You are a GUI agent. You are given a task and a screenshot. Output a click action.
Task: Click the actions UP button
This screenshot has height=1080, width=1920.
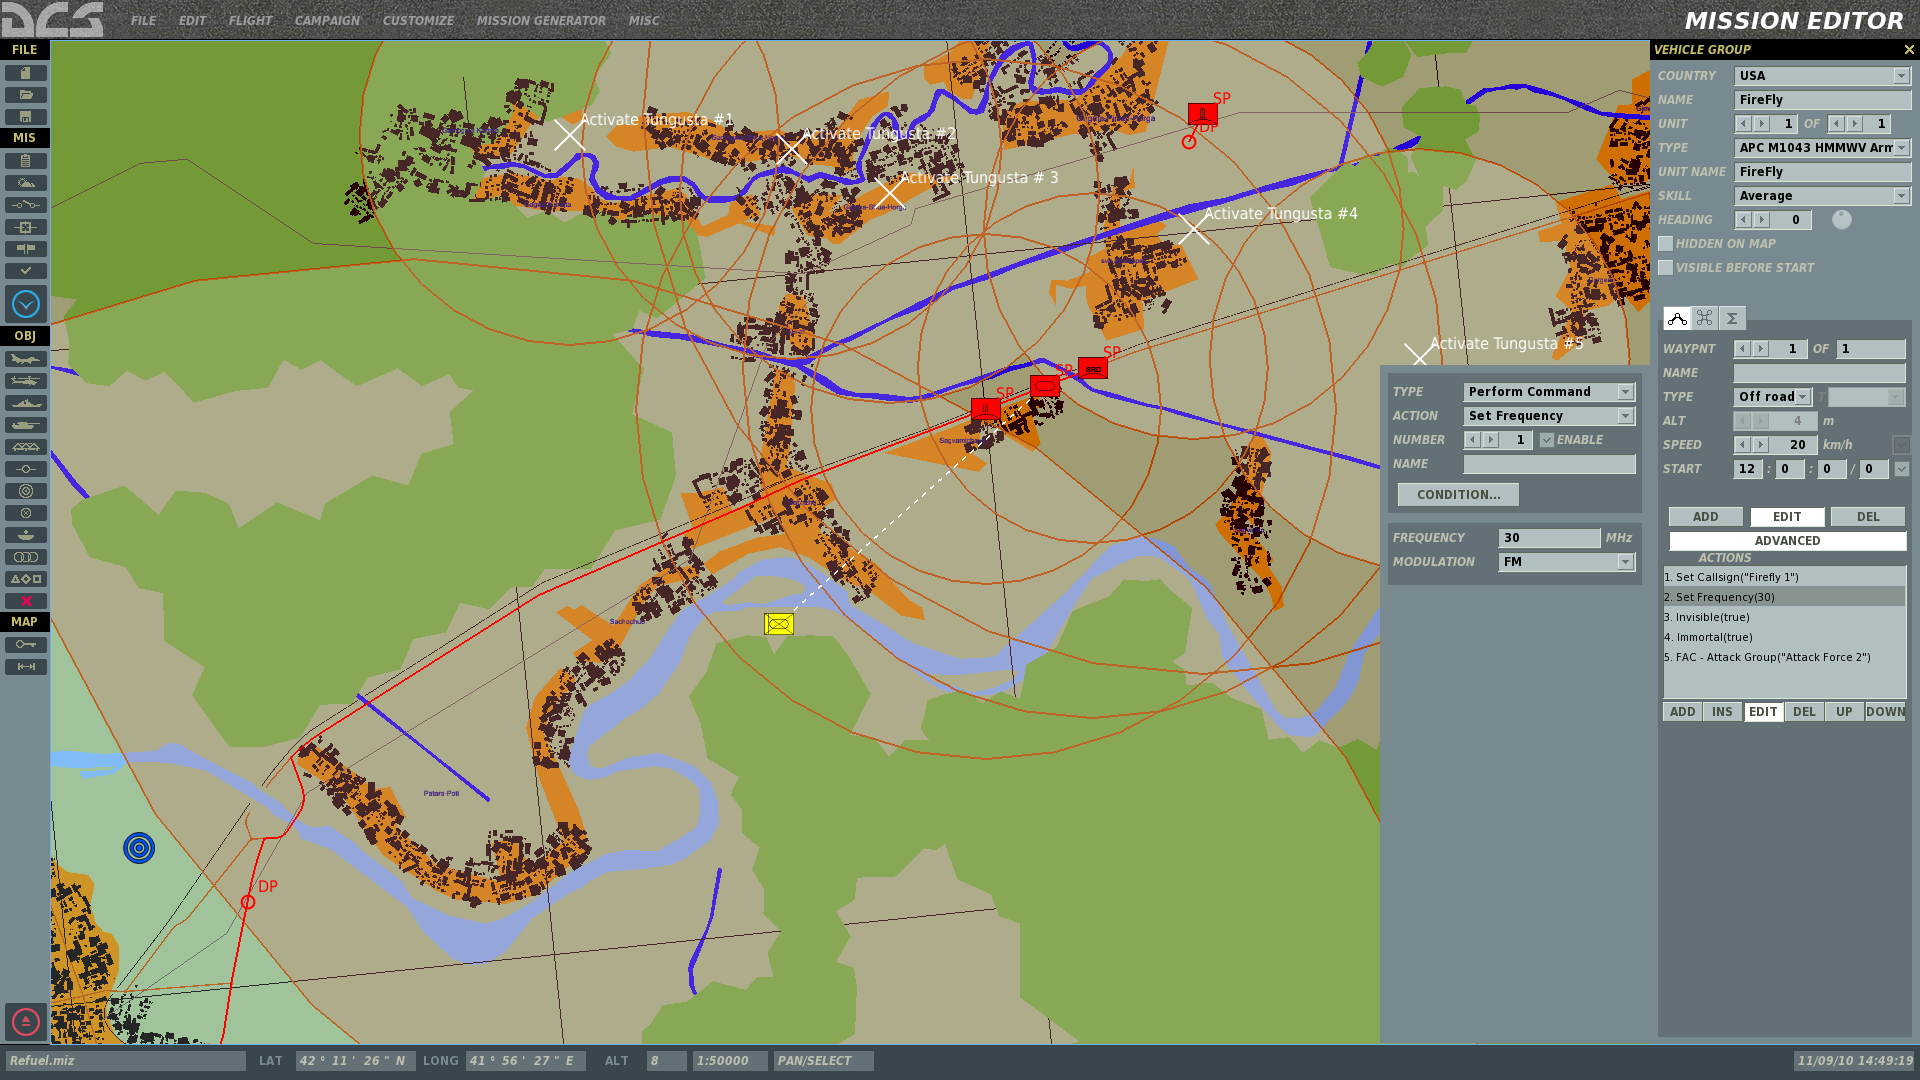pyautogui.click(x=1844, y=712)
